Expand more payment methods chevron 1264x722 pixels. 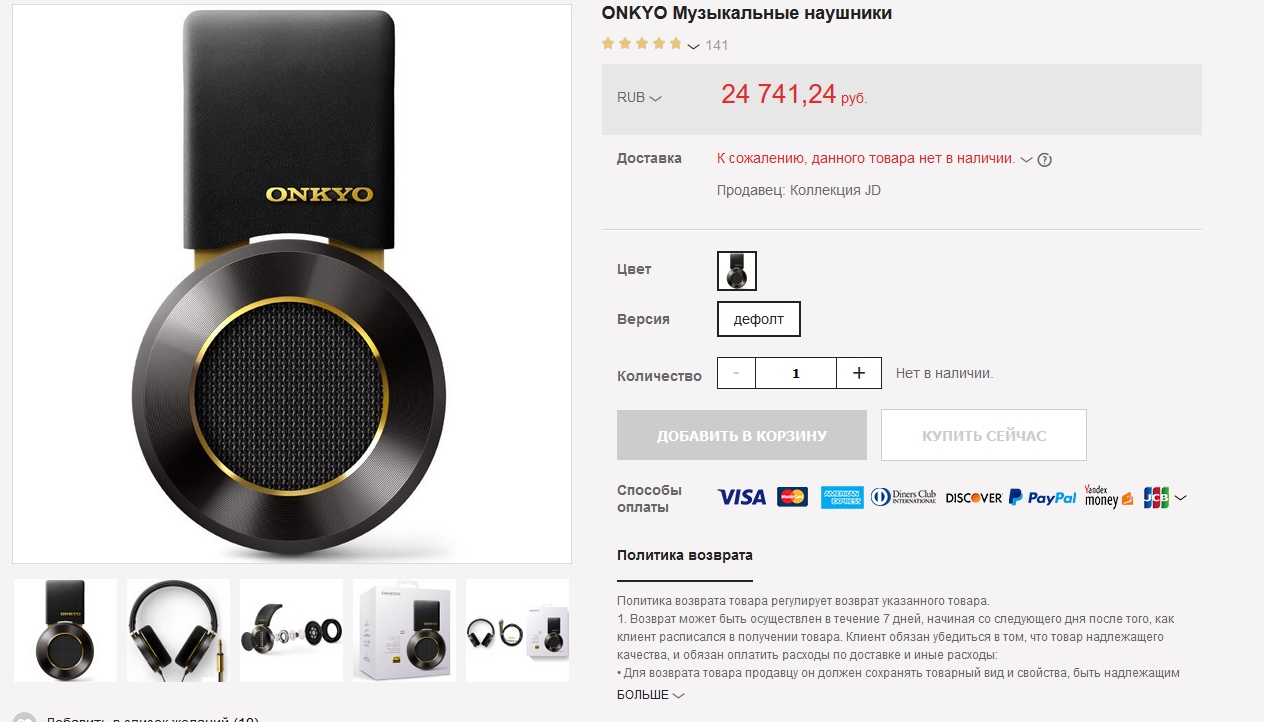1181,497
